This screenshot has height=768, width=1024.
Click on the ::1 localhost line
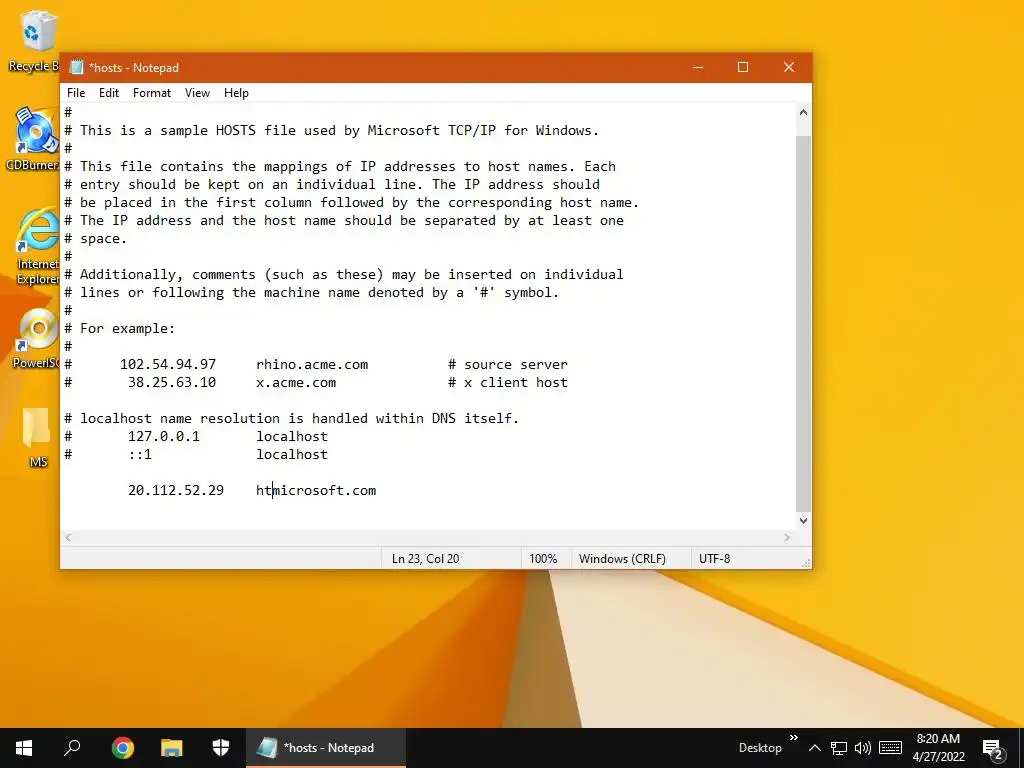[196, 455]
